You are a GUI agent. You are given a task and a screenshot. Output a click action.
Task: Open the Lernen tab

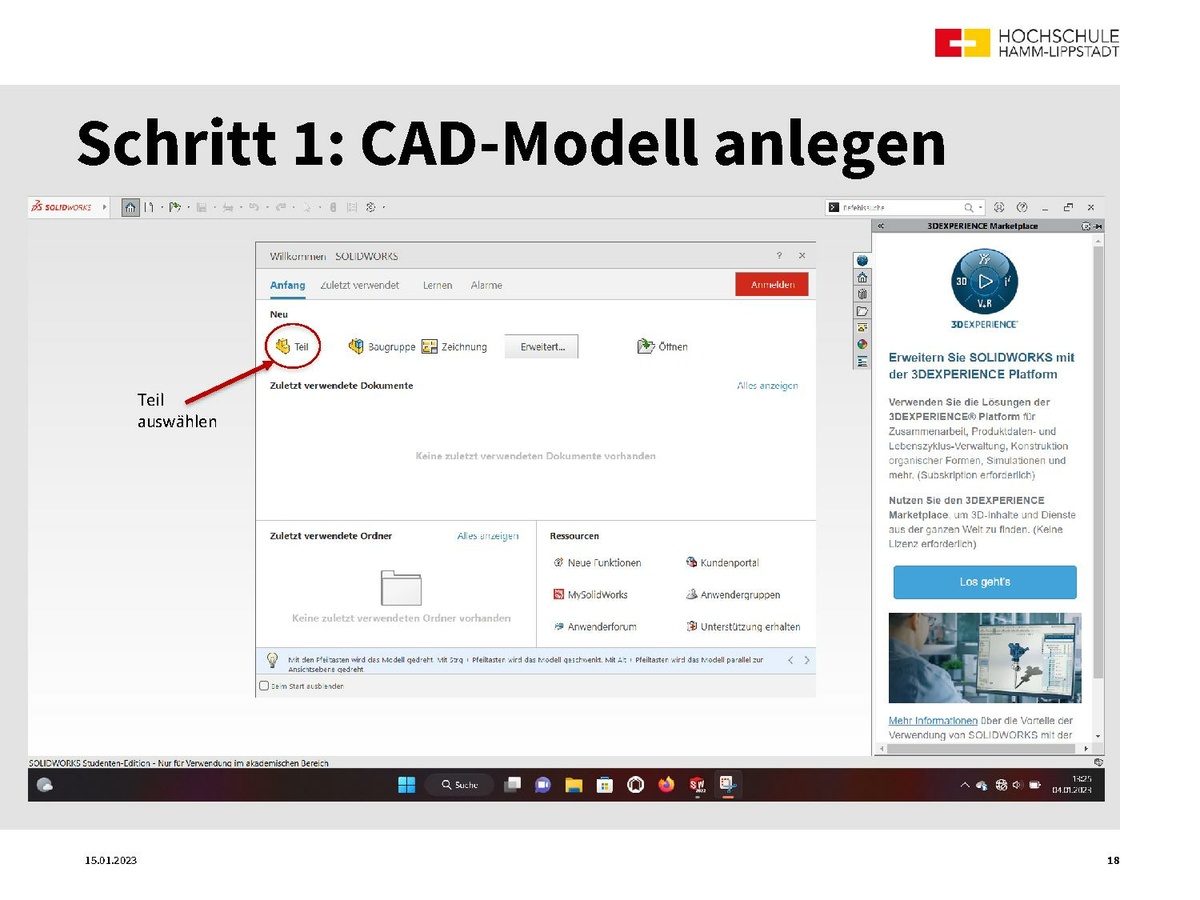437,285
